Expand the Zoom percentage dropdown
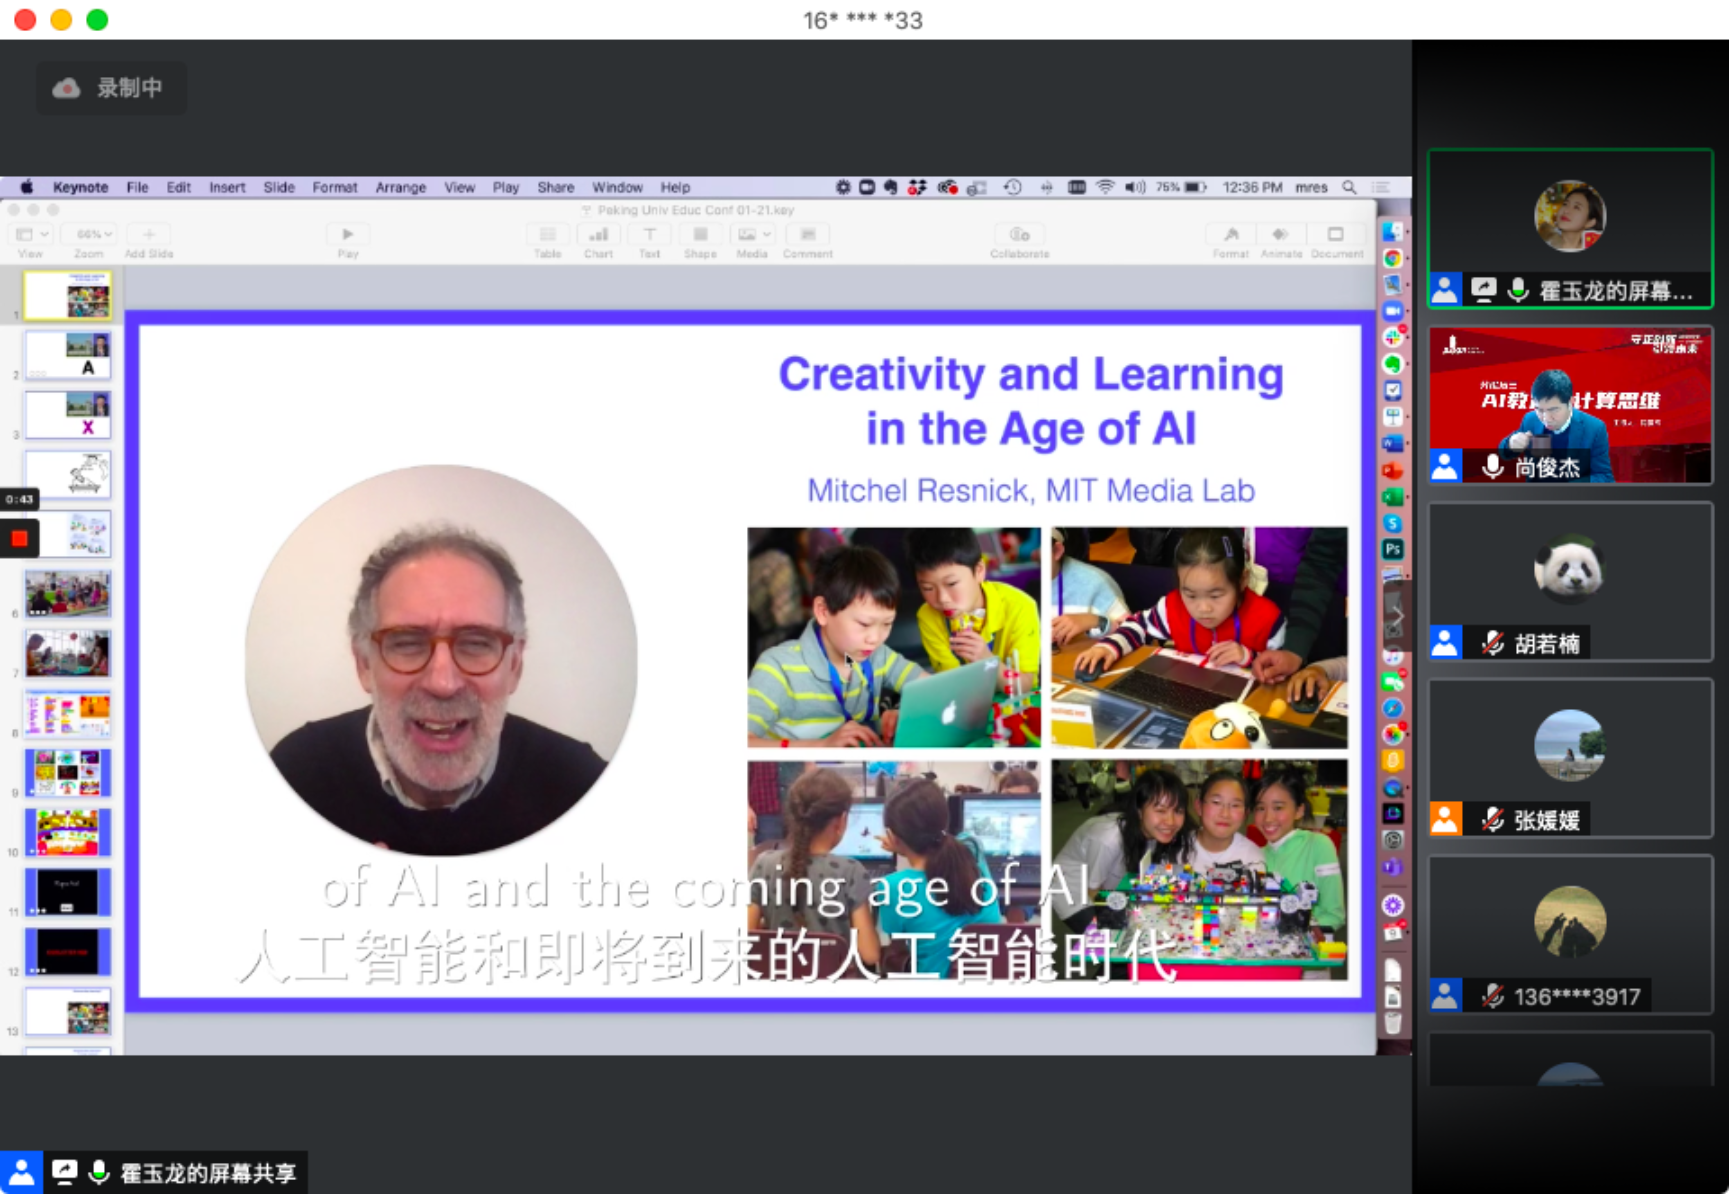Screen dimensions: 1730x1195 (x=89, y=235)
